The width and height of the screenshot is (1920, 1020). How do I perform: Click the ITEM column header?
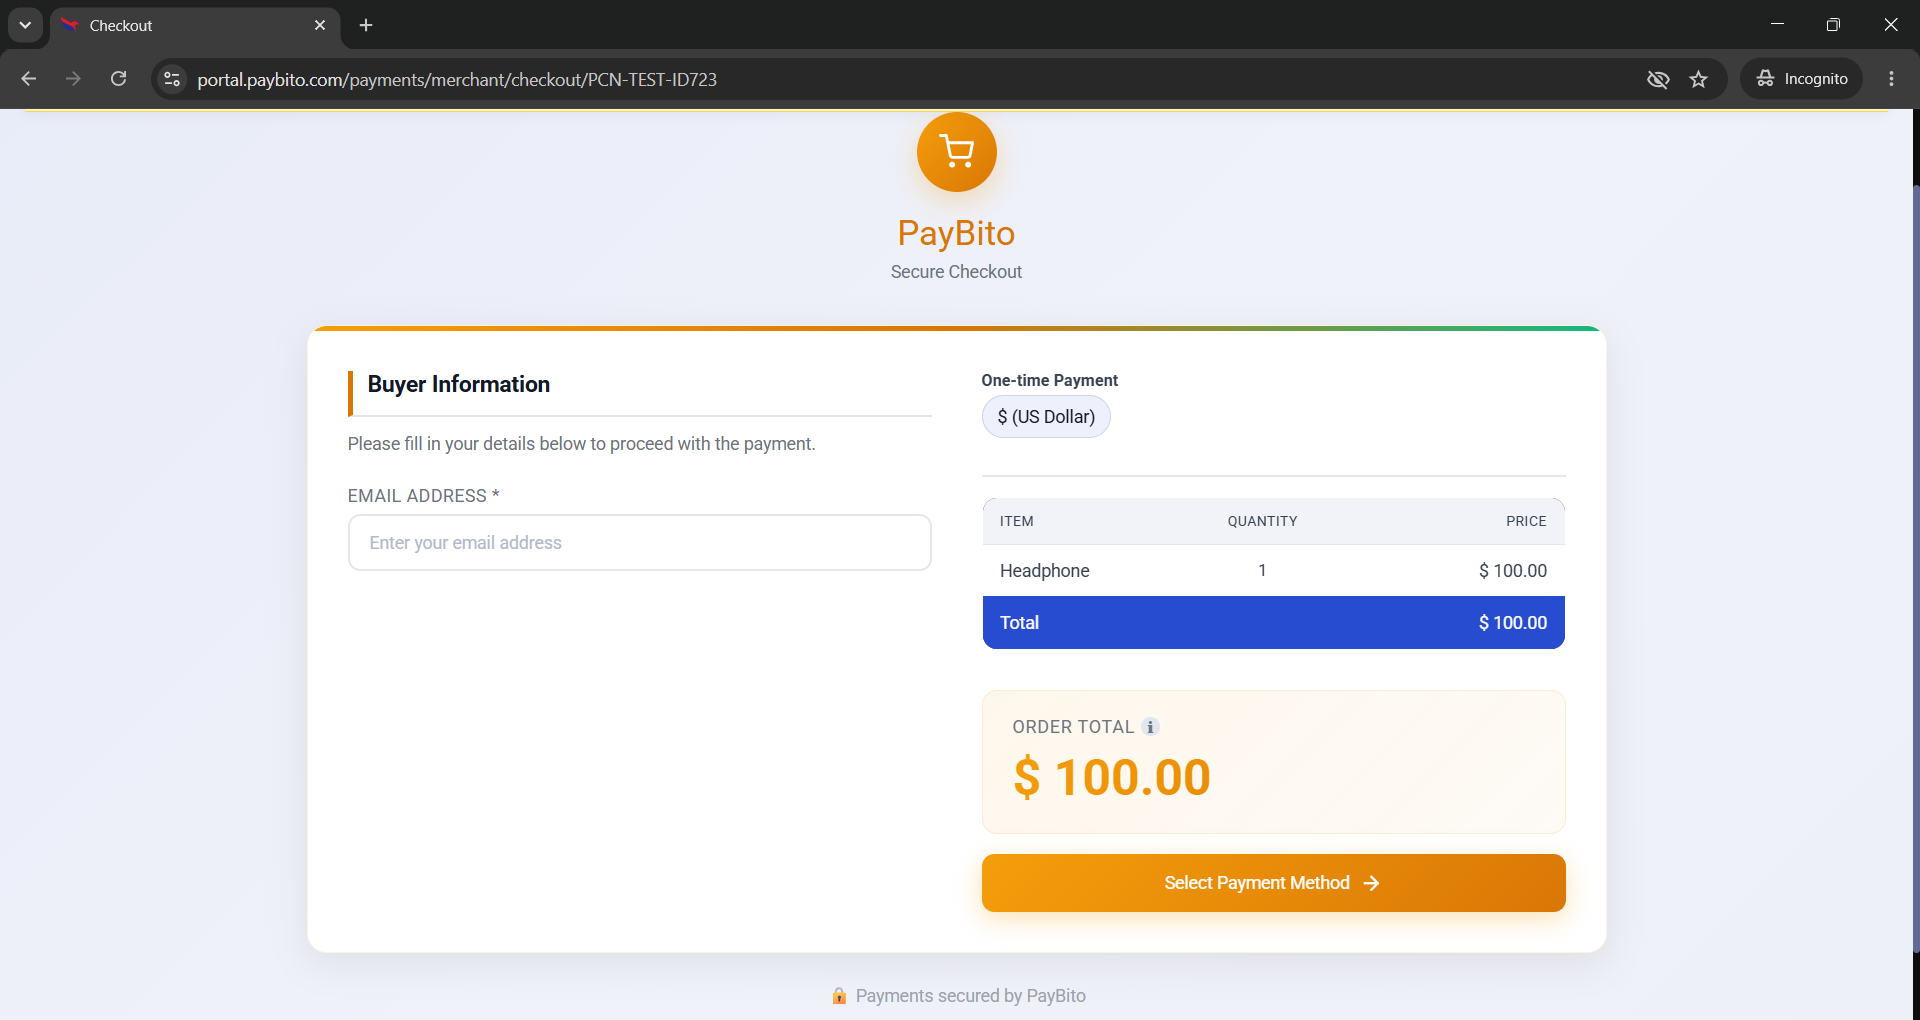[1016, 521]
